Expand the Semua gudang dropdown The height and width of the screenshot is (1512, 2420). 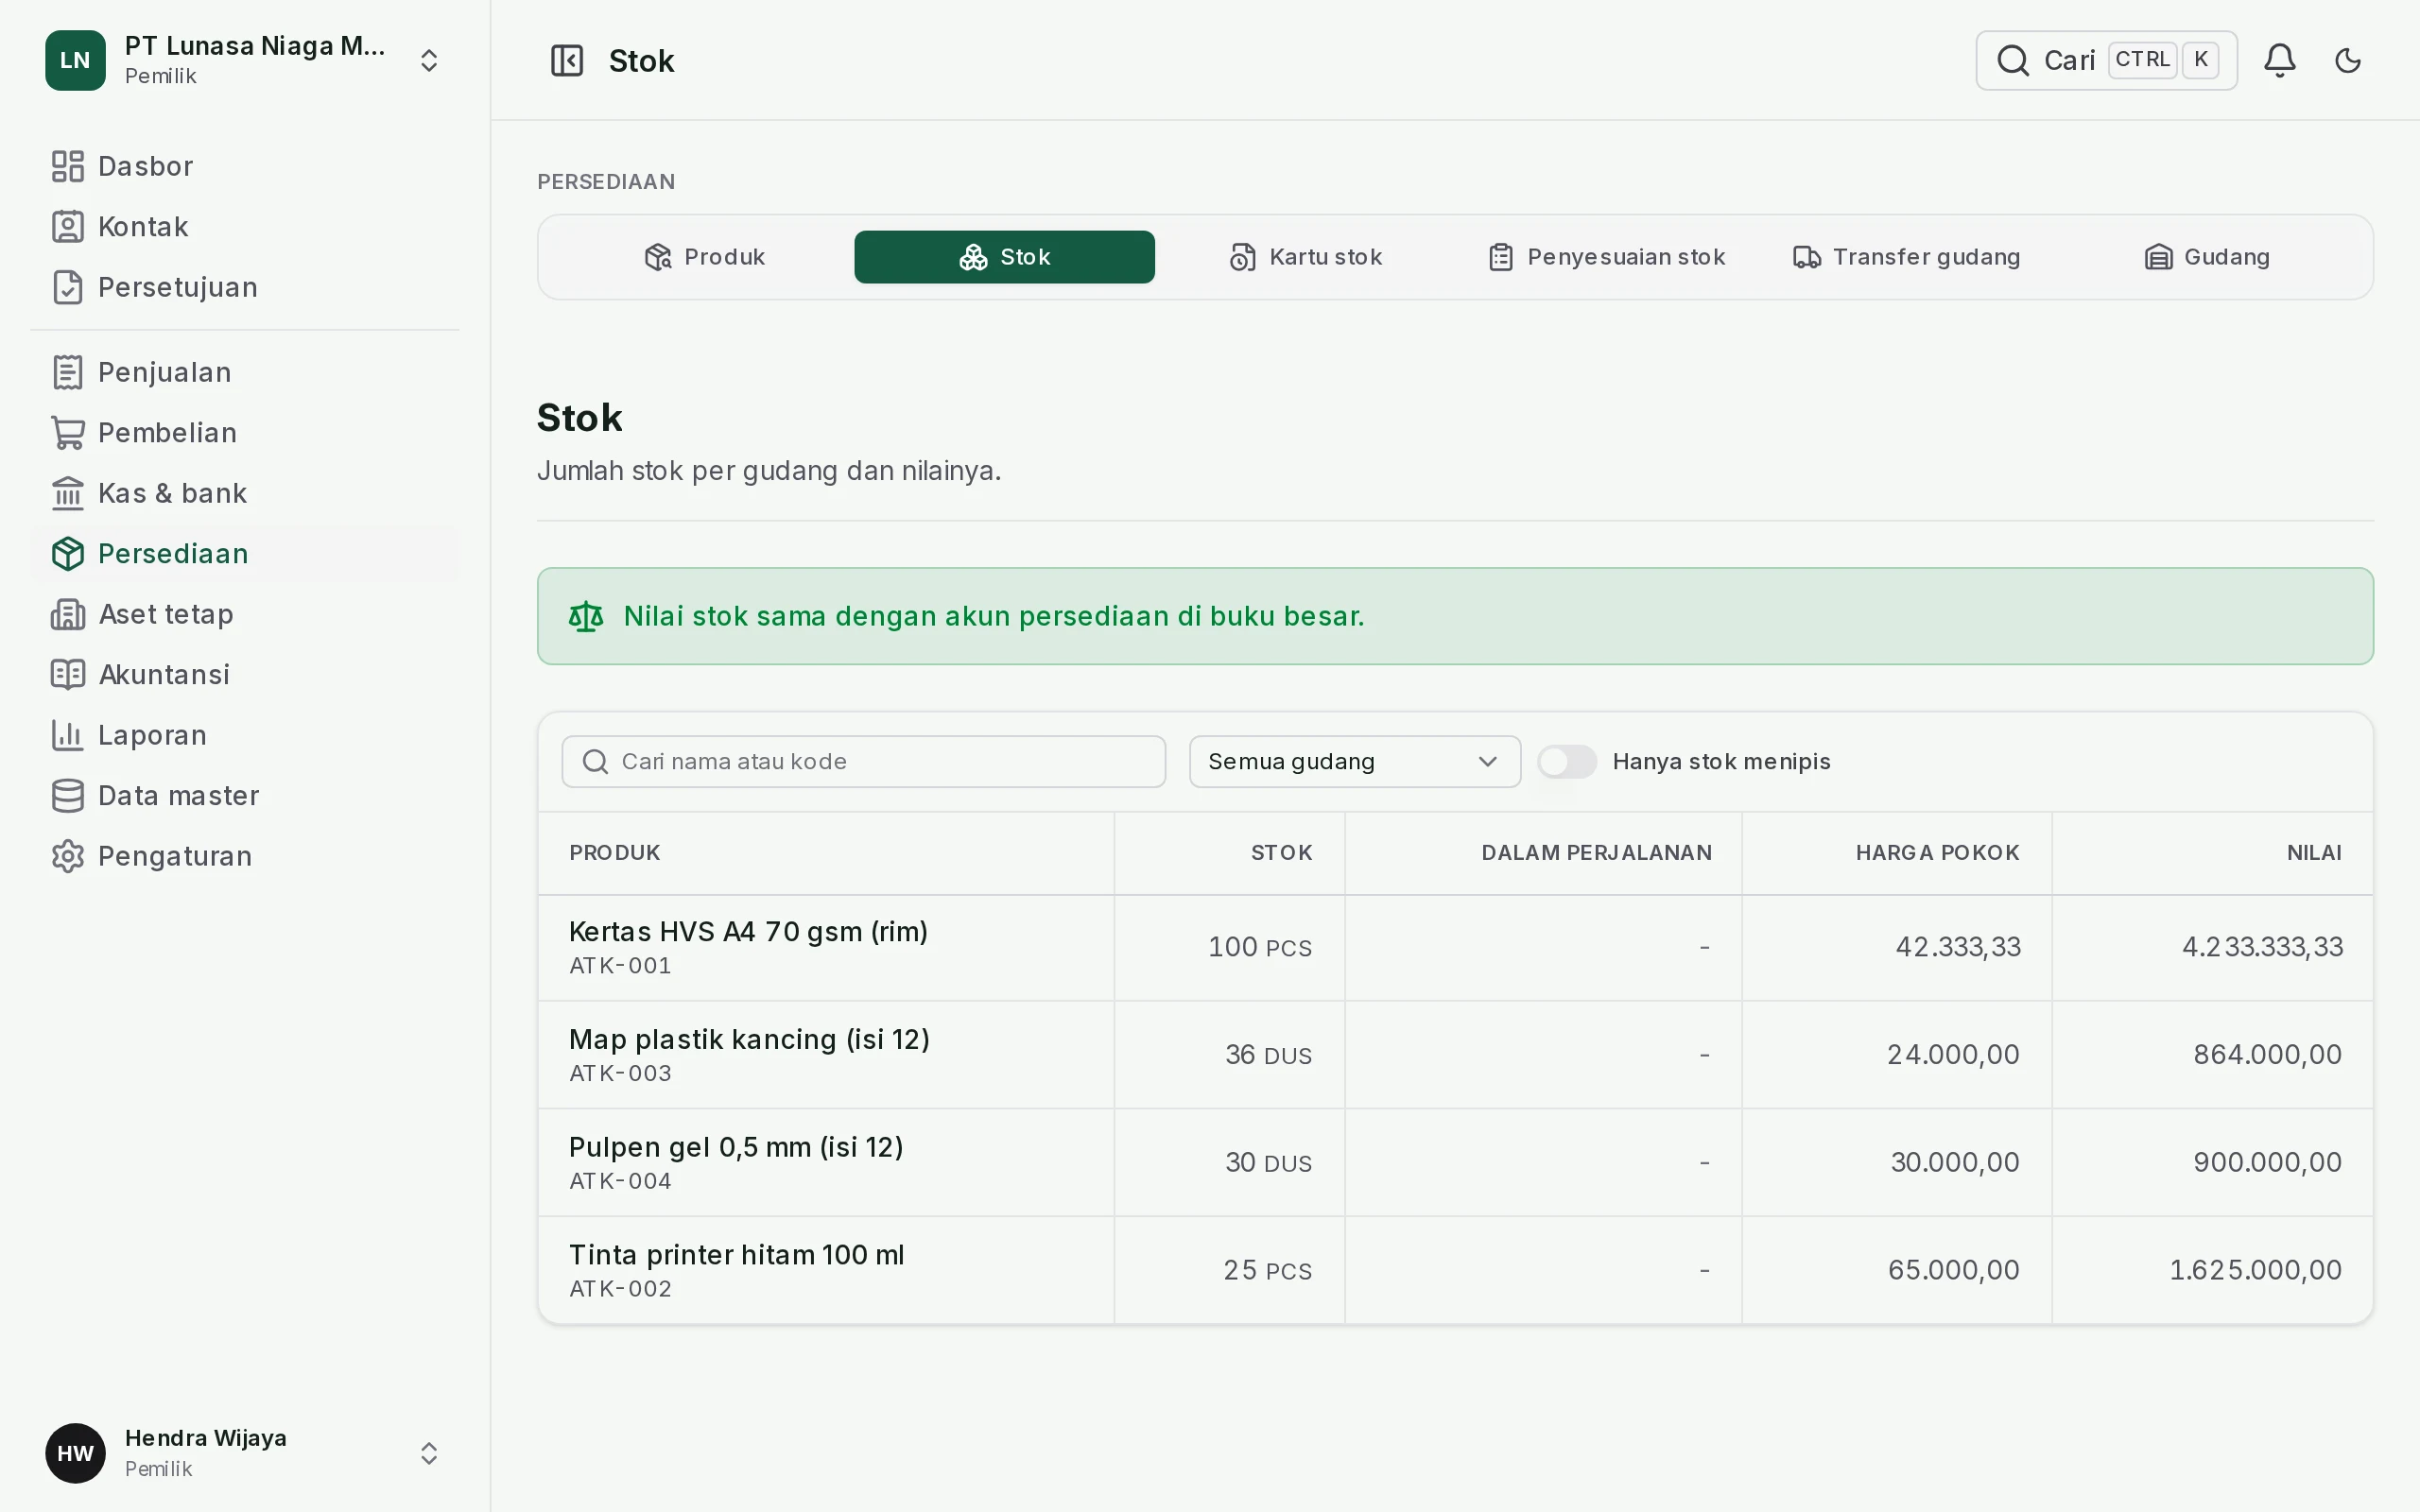[x=1354, y=761]
